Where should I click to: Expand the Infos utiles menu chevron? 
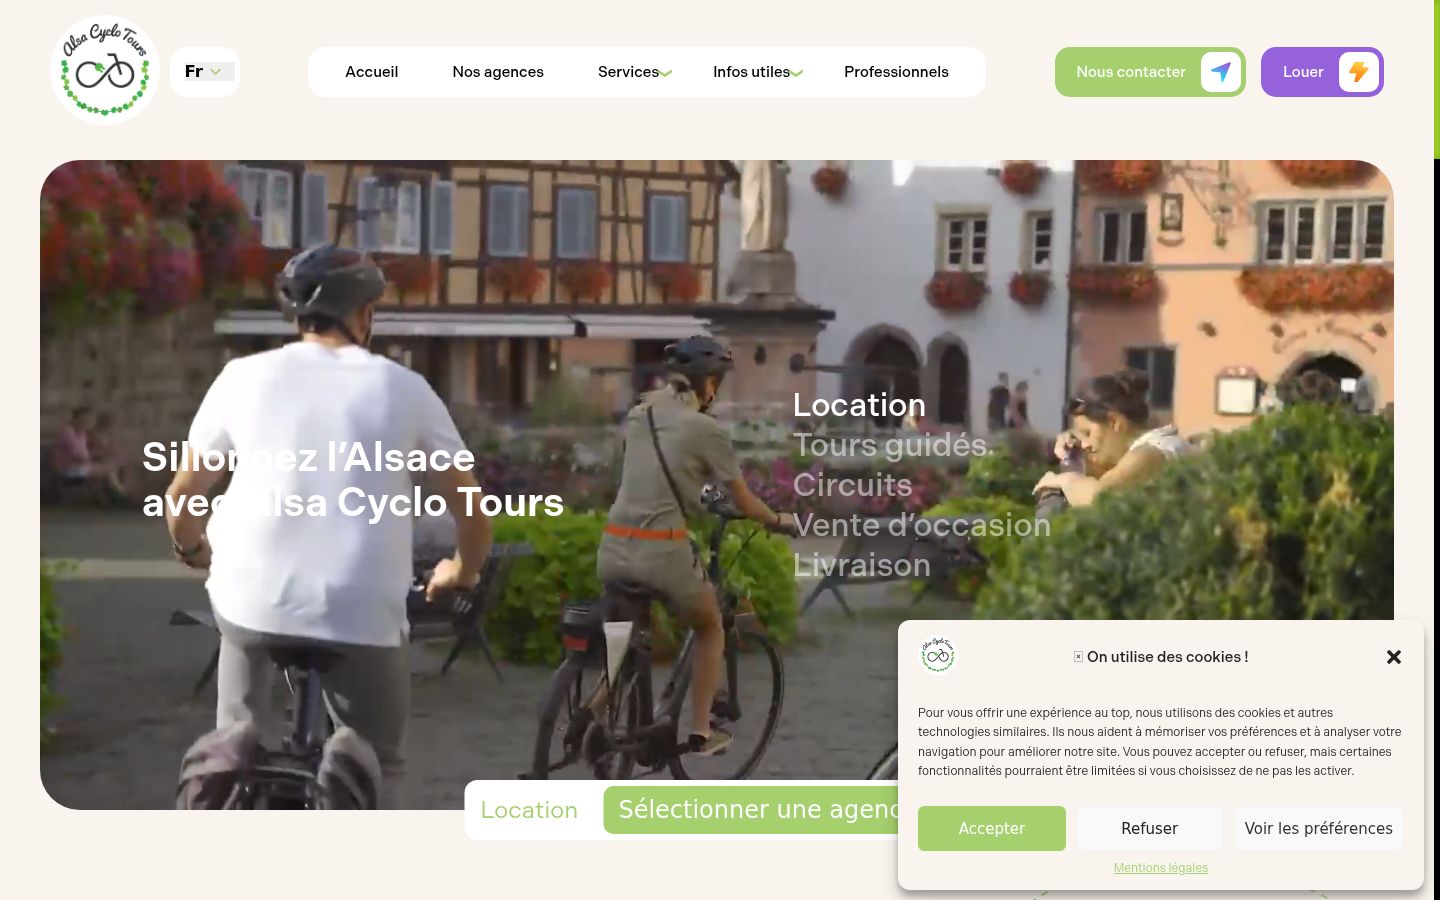point(797,73)
